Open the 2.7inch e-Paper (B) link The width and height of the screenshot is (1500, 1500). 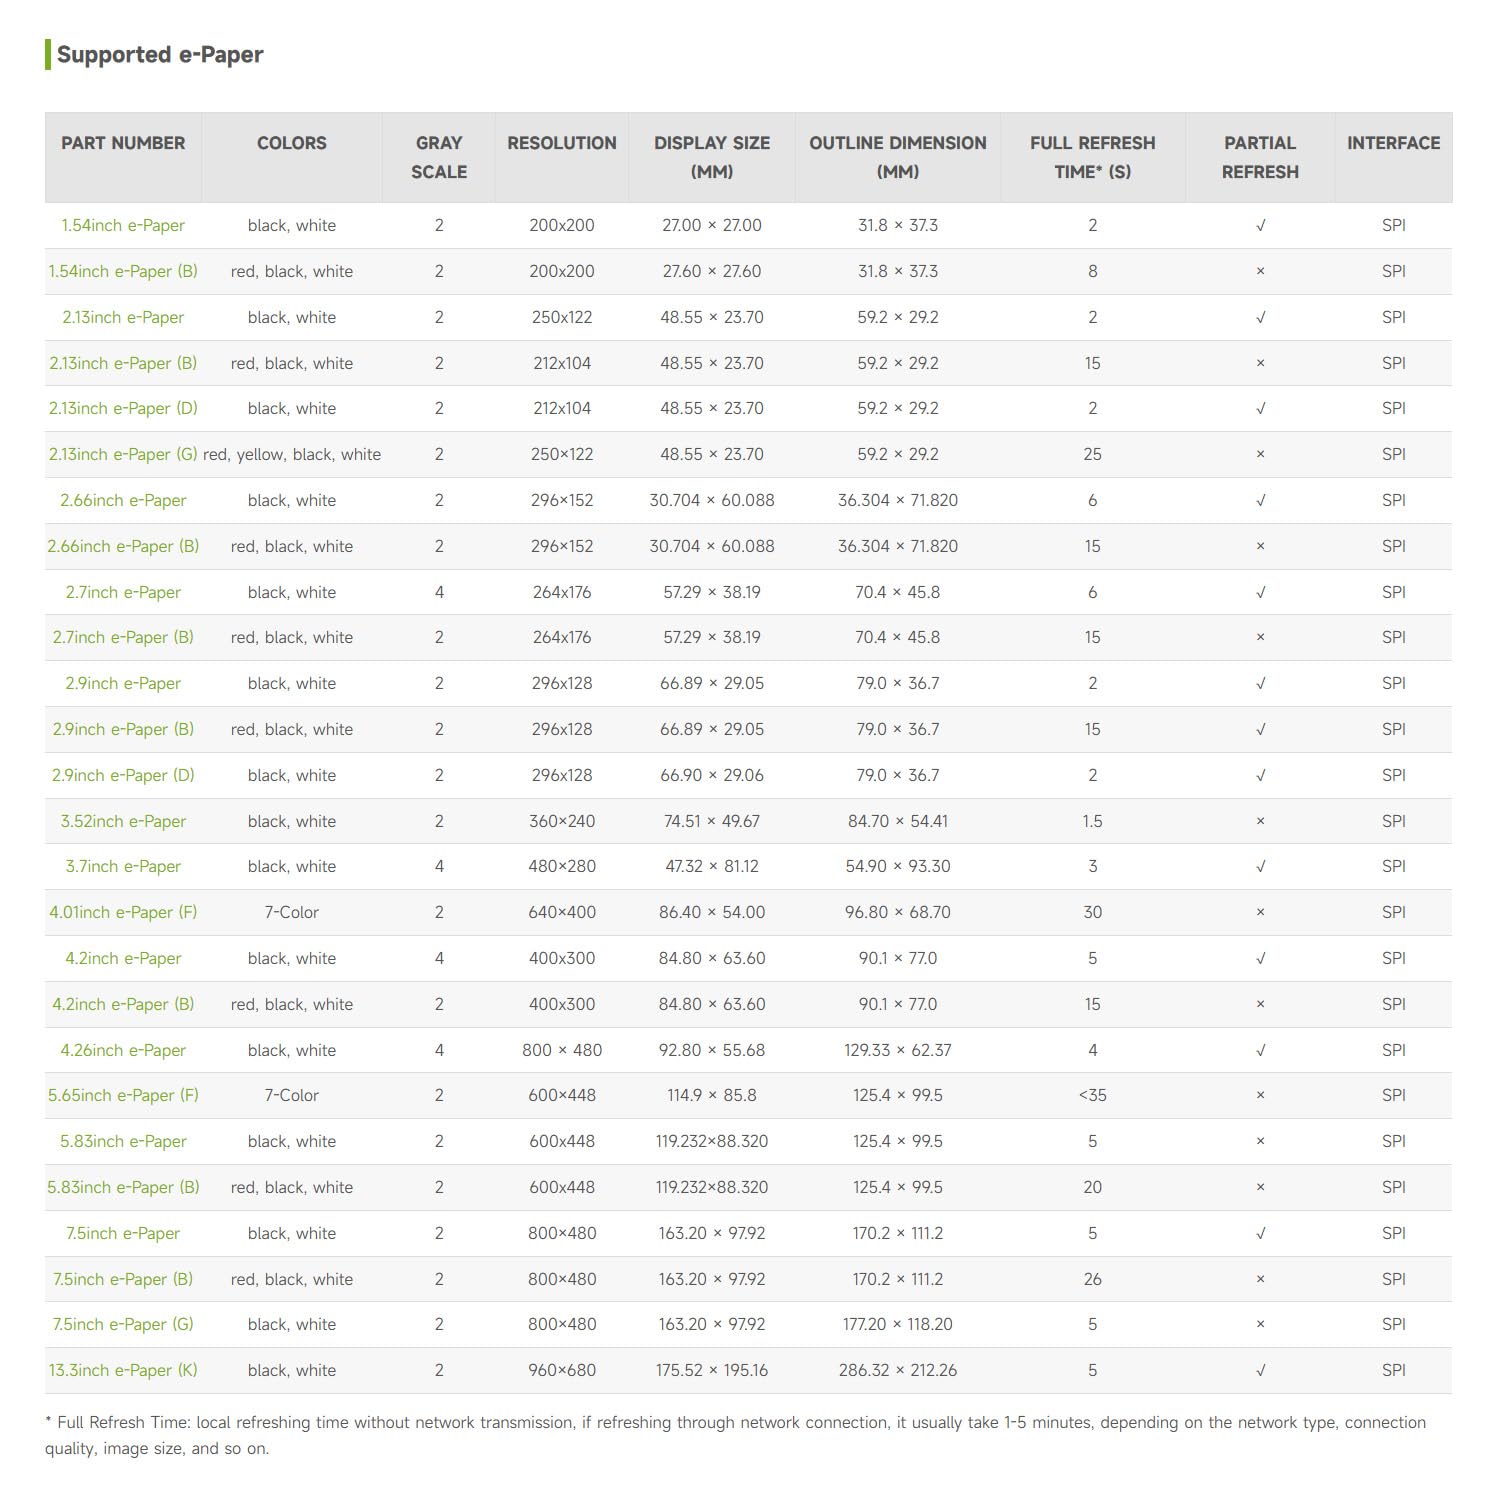123,638
